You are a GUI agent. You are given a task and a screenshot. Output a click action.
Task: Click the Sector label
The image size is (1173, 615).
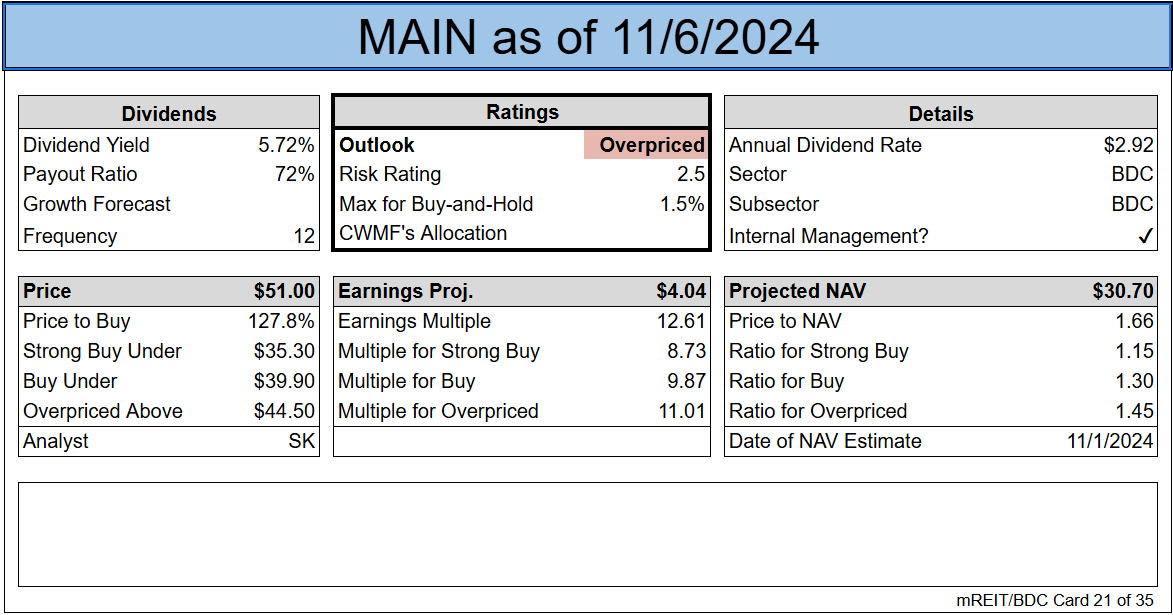click(758, 174)
